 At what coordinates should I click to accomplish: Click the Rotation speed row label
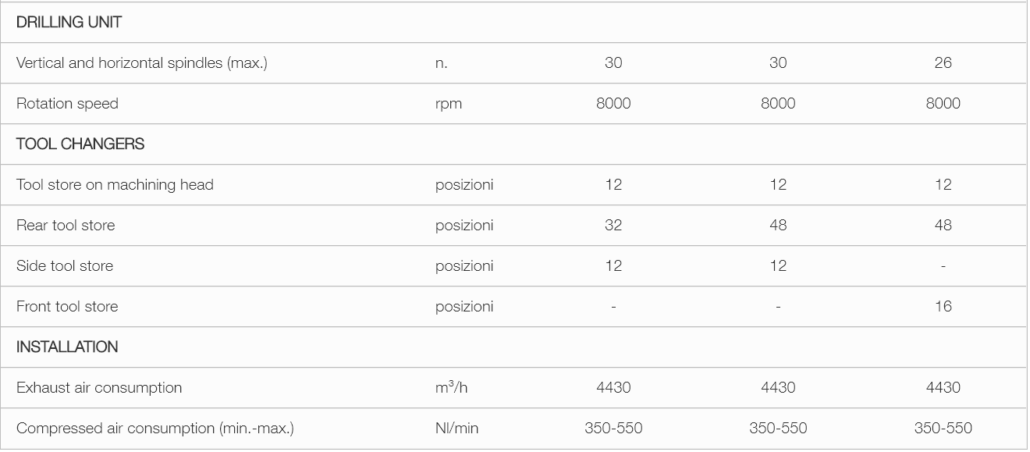67,104
